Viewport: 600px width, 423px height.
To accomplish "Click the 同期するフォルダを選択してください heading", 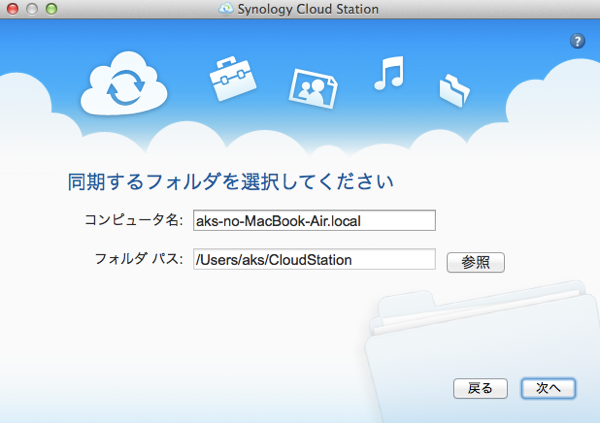I will pyautogui.click(x=230, y=182).
